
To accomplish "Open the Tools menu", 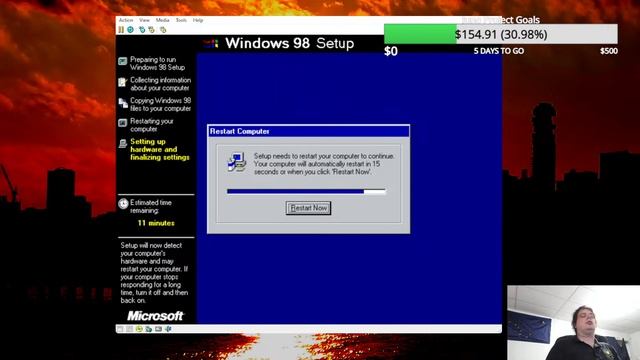I will point(181,20).
